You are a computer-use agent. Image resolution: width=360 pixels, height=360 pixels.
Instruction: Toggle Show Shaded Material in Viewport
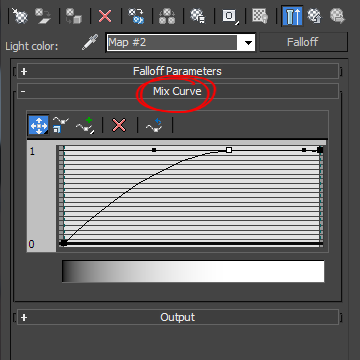tap(260, 16)
